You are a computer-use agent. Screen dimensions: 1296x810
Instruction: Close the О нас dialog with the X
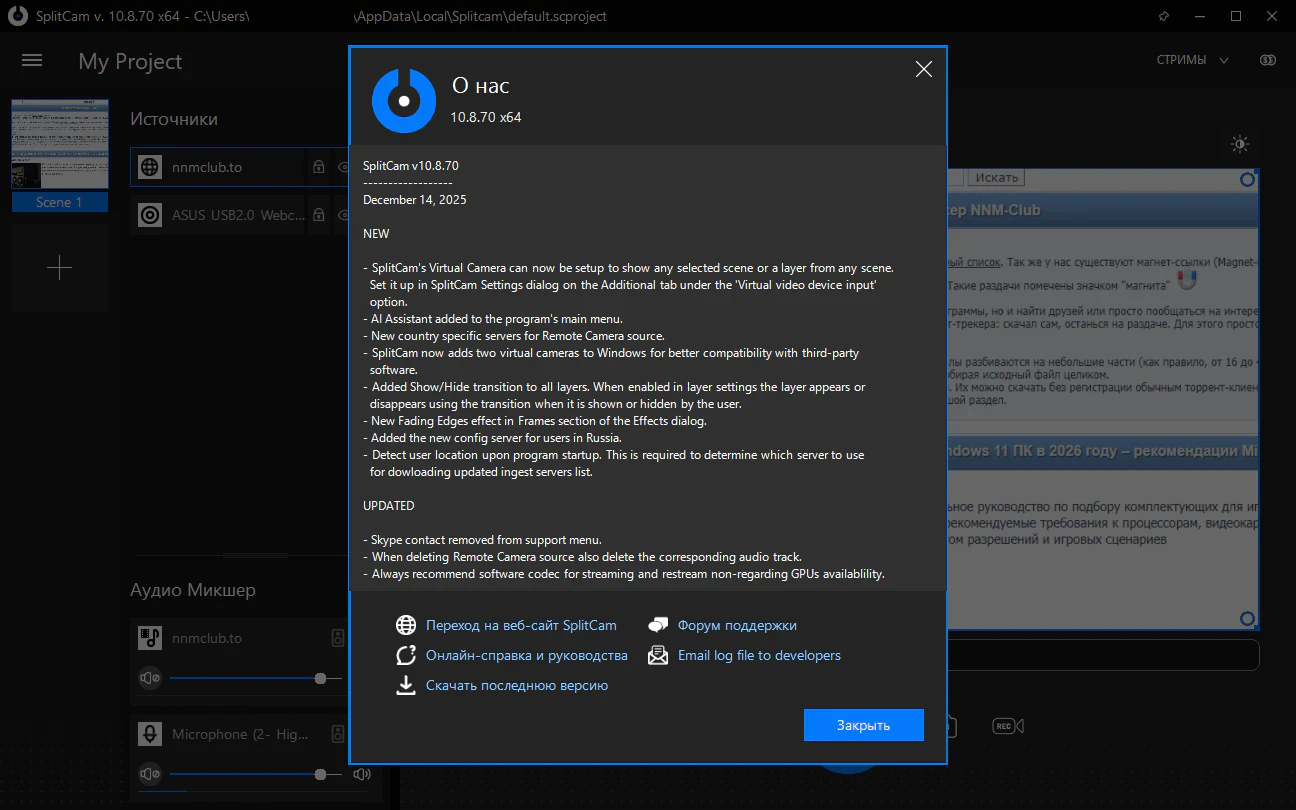924,69
